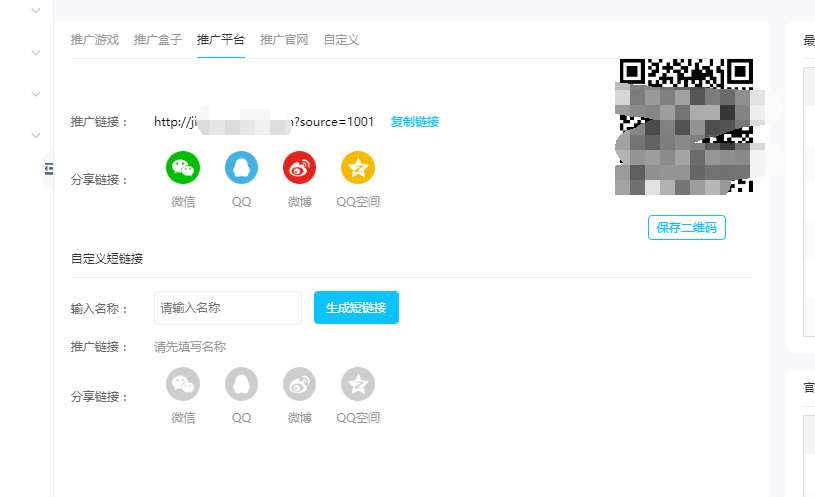815x497 pixels.
Task: Click the gray 微博 icon in the custom short link section
Action: tap(299, 384)
